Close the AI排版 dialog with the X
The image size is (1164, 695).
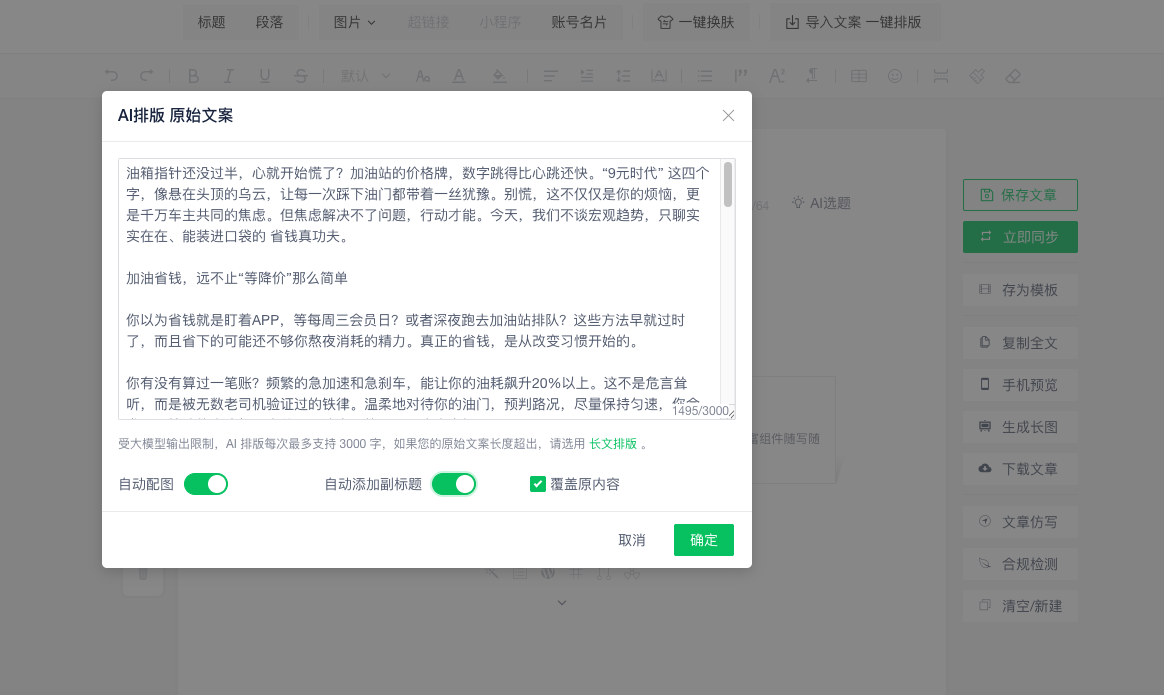pyautogui.click(x=728, y=116)
